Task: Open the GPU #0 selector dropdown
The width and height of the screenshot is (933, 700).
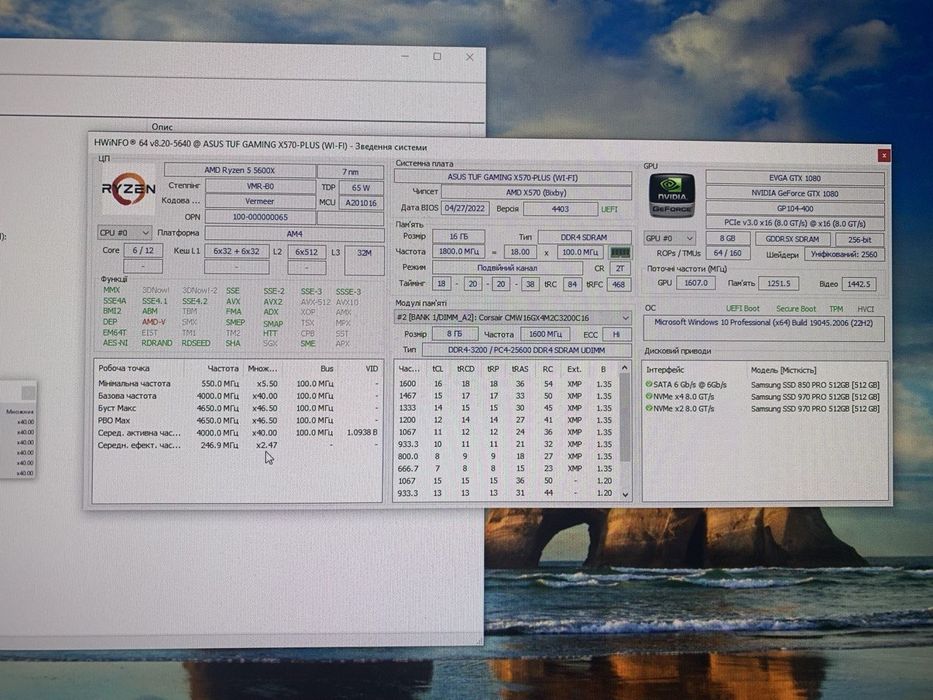Action: (x=669, y=238)
